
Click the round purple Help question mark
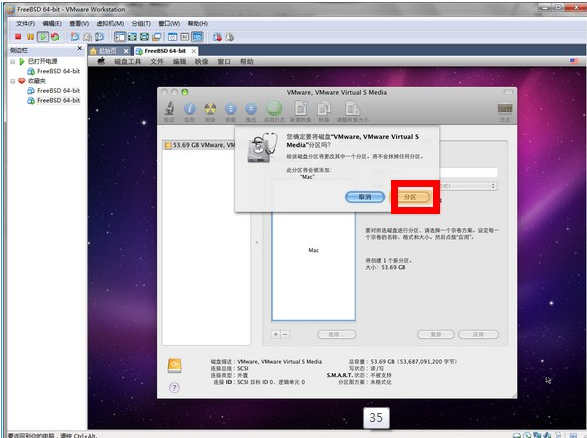174,387
